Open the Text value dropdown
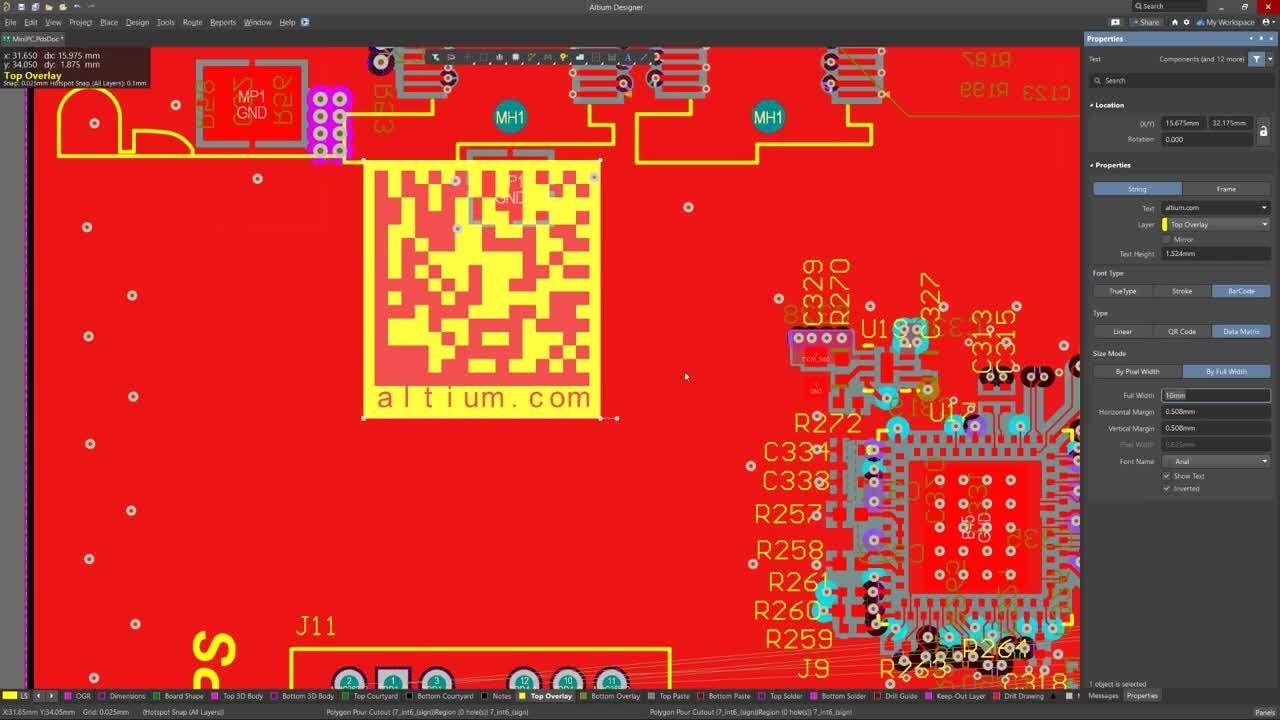 (1264, 208)
